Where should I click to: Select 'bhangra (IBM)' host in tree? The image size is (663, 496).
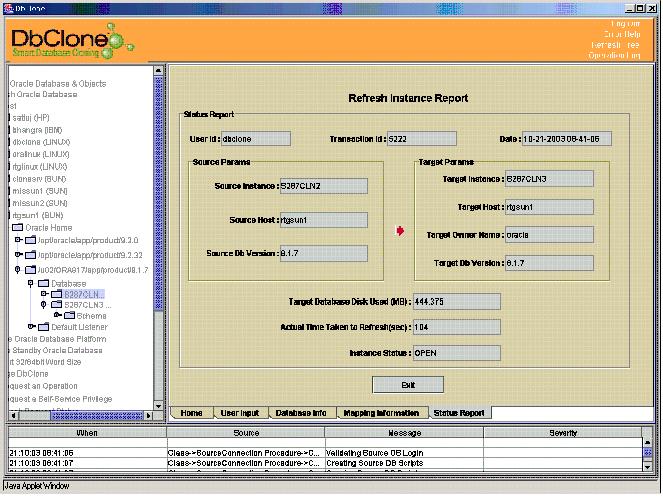[x=37, y=130]
